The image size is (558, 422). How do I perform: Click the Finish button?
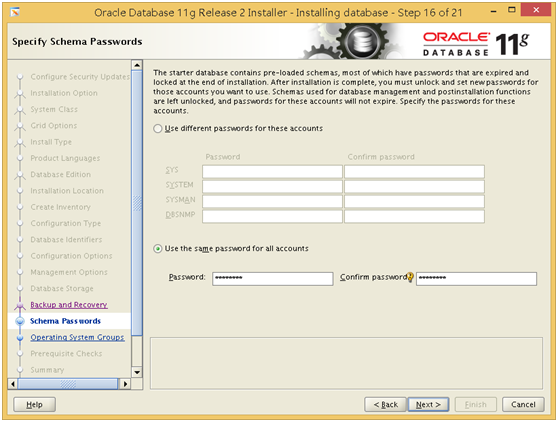(x=475, y=405)
